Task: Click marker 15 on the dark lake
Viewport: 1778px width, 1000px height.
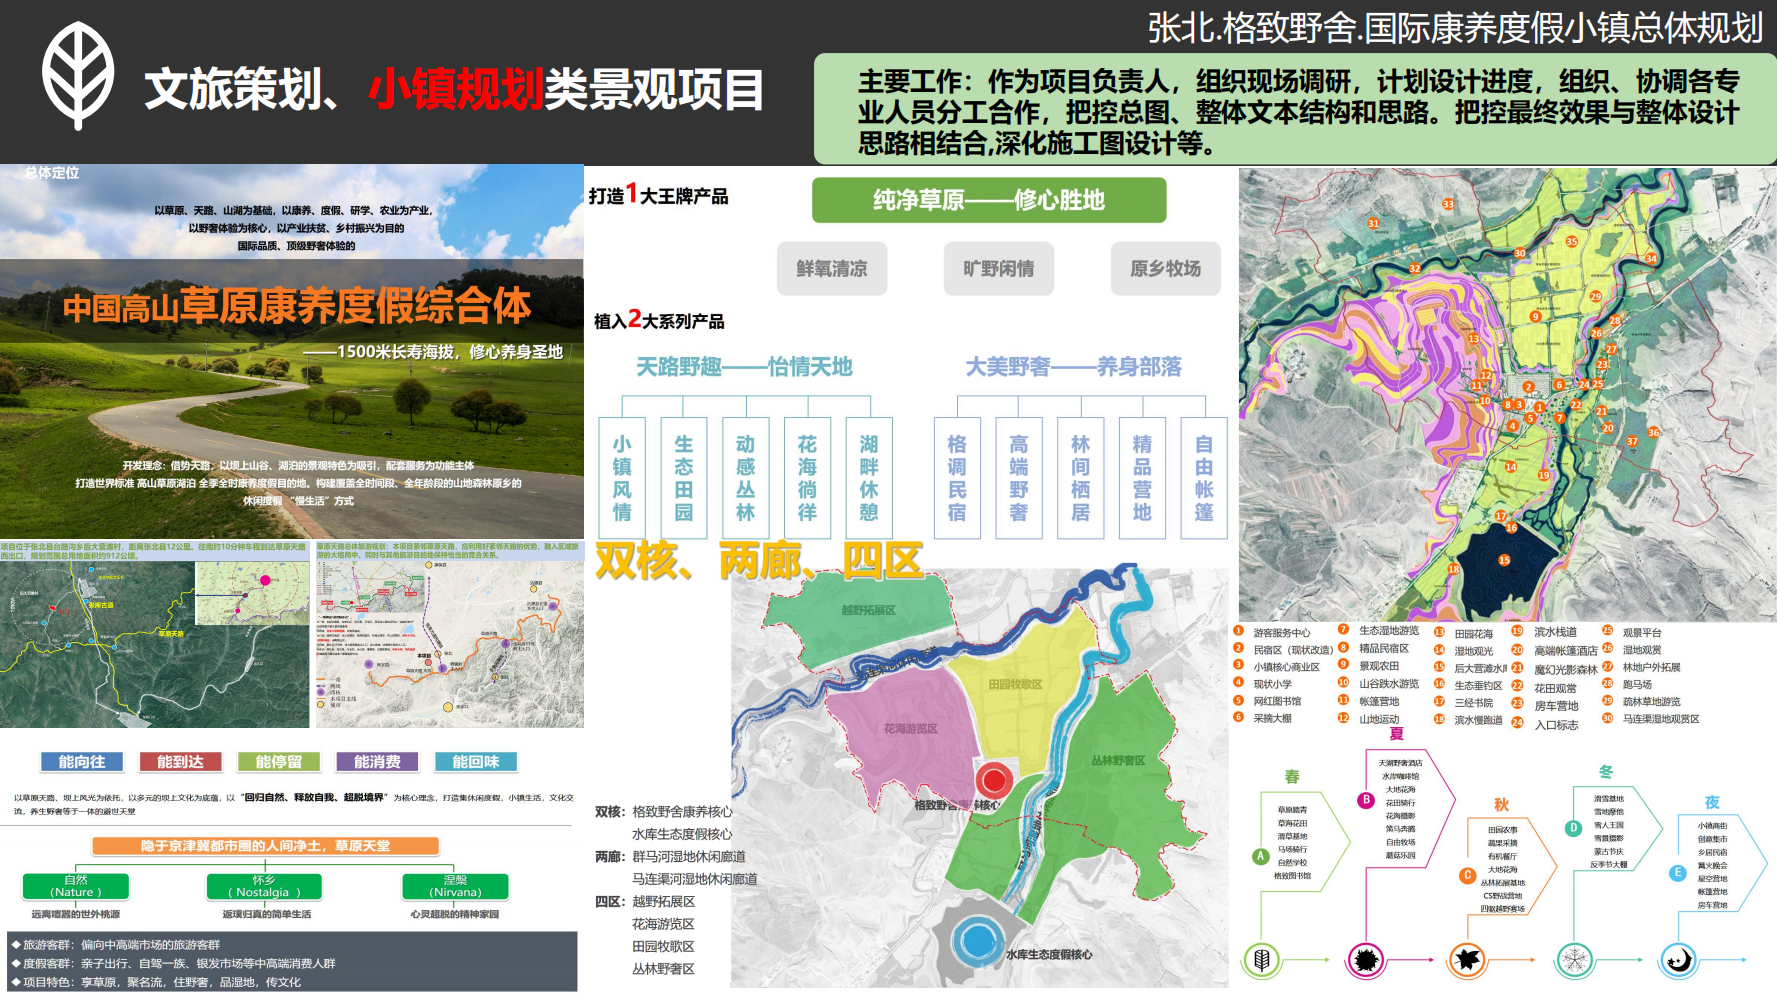Action: click(1504, 560)
